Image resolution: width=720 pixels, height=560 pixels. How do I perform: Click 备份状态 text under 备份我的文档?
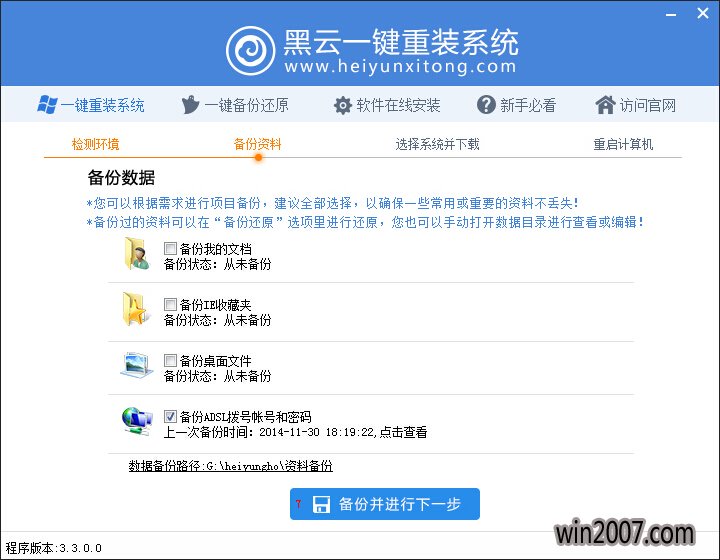218,264
